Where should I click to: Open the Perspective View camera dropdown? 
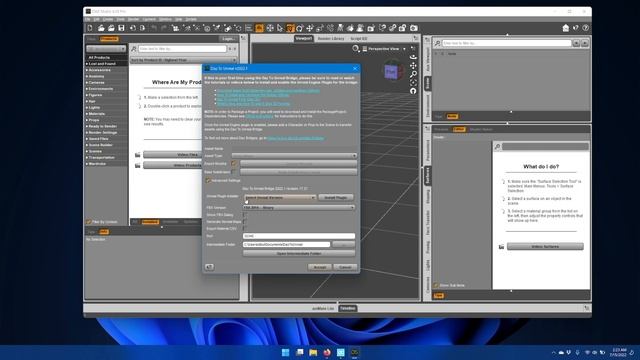point(384,49)
